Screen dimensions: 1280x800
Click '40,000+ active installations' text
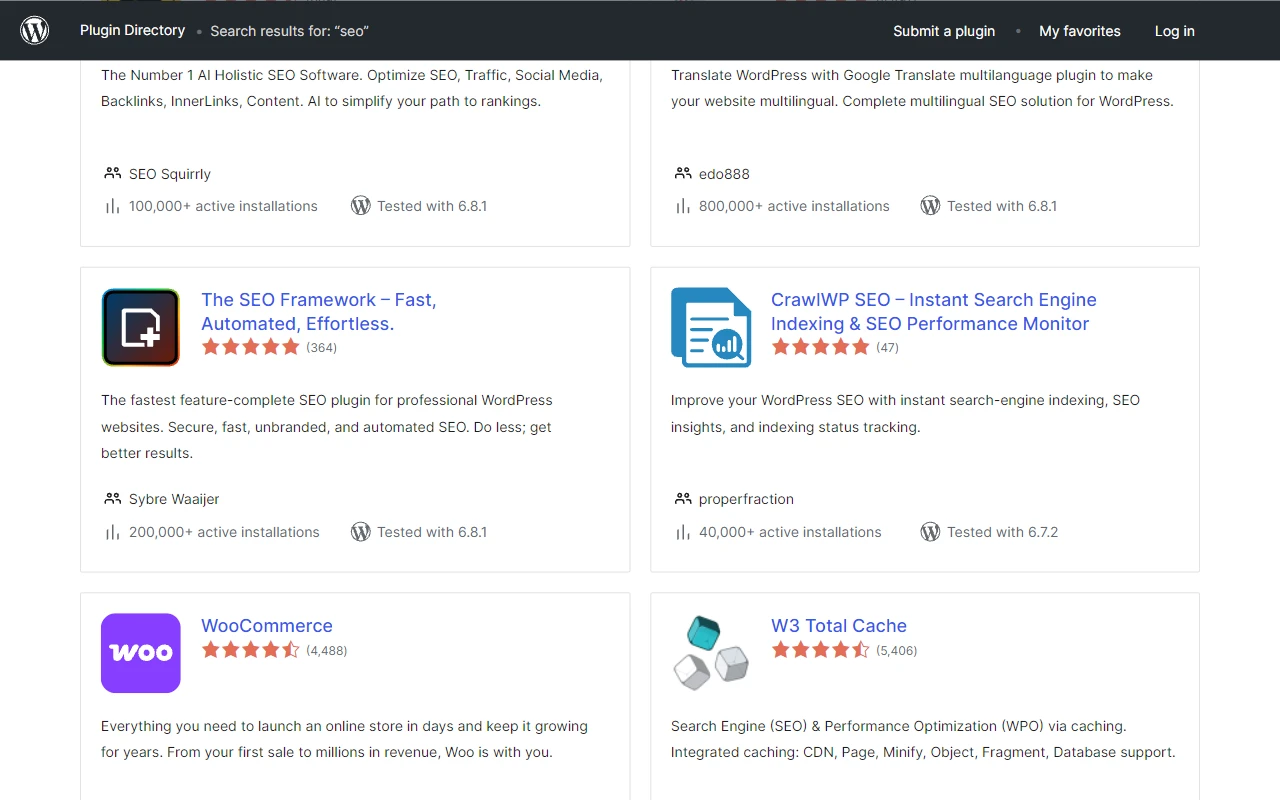(790, 532)
